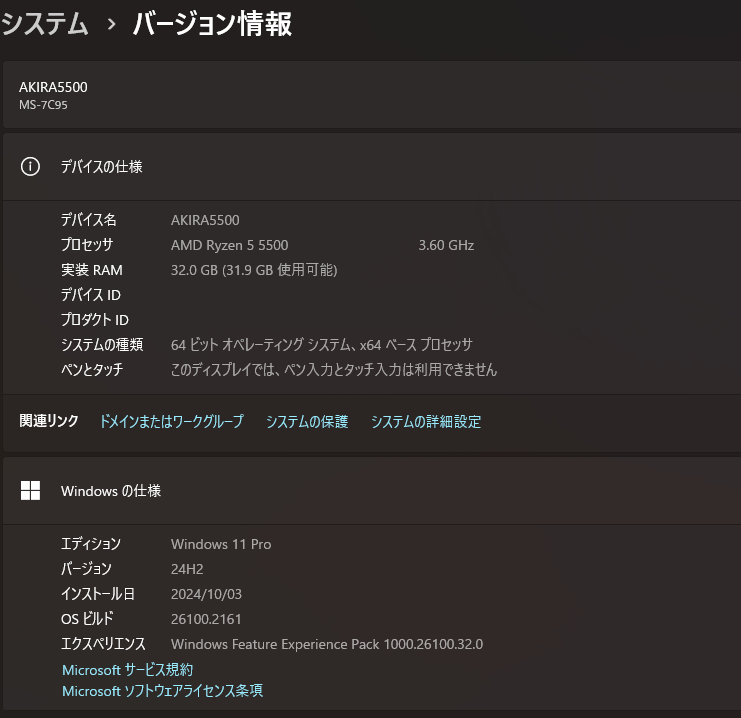Open ドメインまたはワークグループ link
This screenshot has height=718, width=741.
pos(172,421)
